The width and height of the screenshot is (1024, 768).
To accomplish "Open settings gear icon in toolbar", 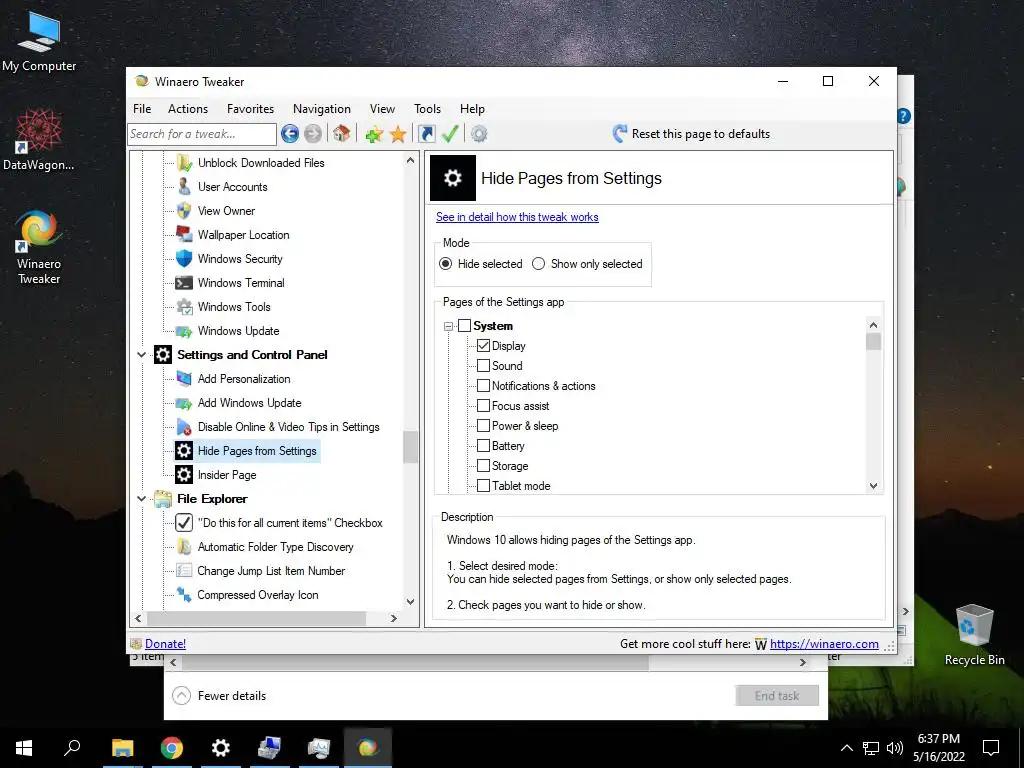I will [x=479, y=134].
